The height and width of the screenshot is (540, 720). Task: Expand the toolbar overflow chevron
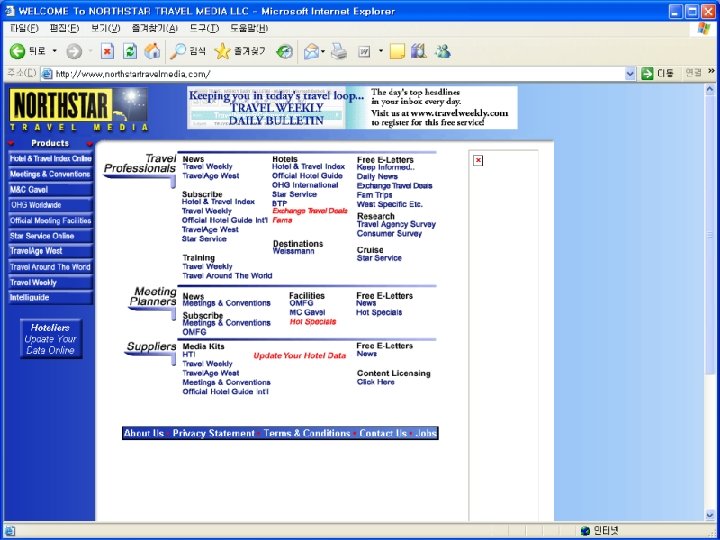711,71
